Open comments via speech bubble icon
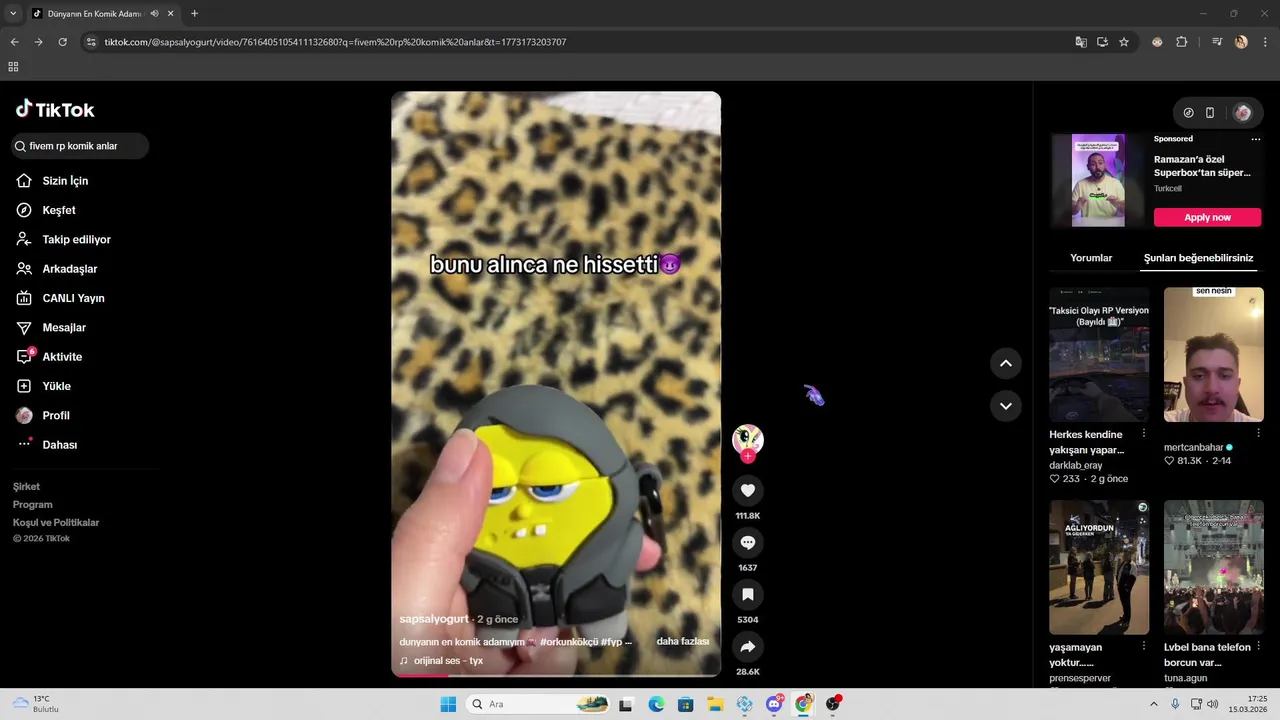This screenshot has width=1280, height=720. pyautogui.click(x=747, y=542)
